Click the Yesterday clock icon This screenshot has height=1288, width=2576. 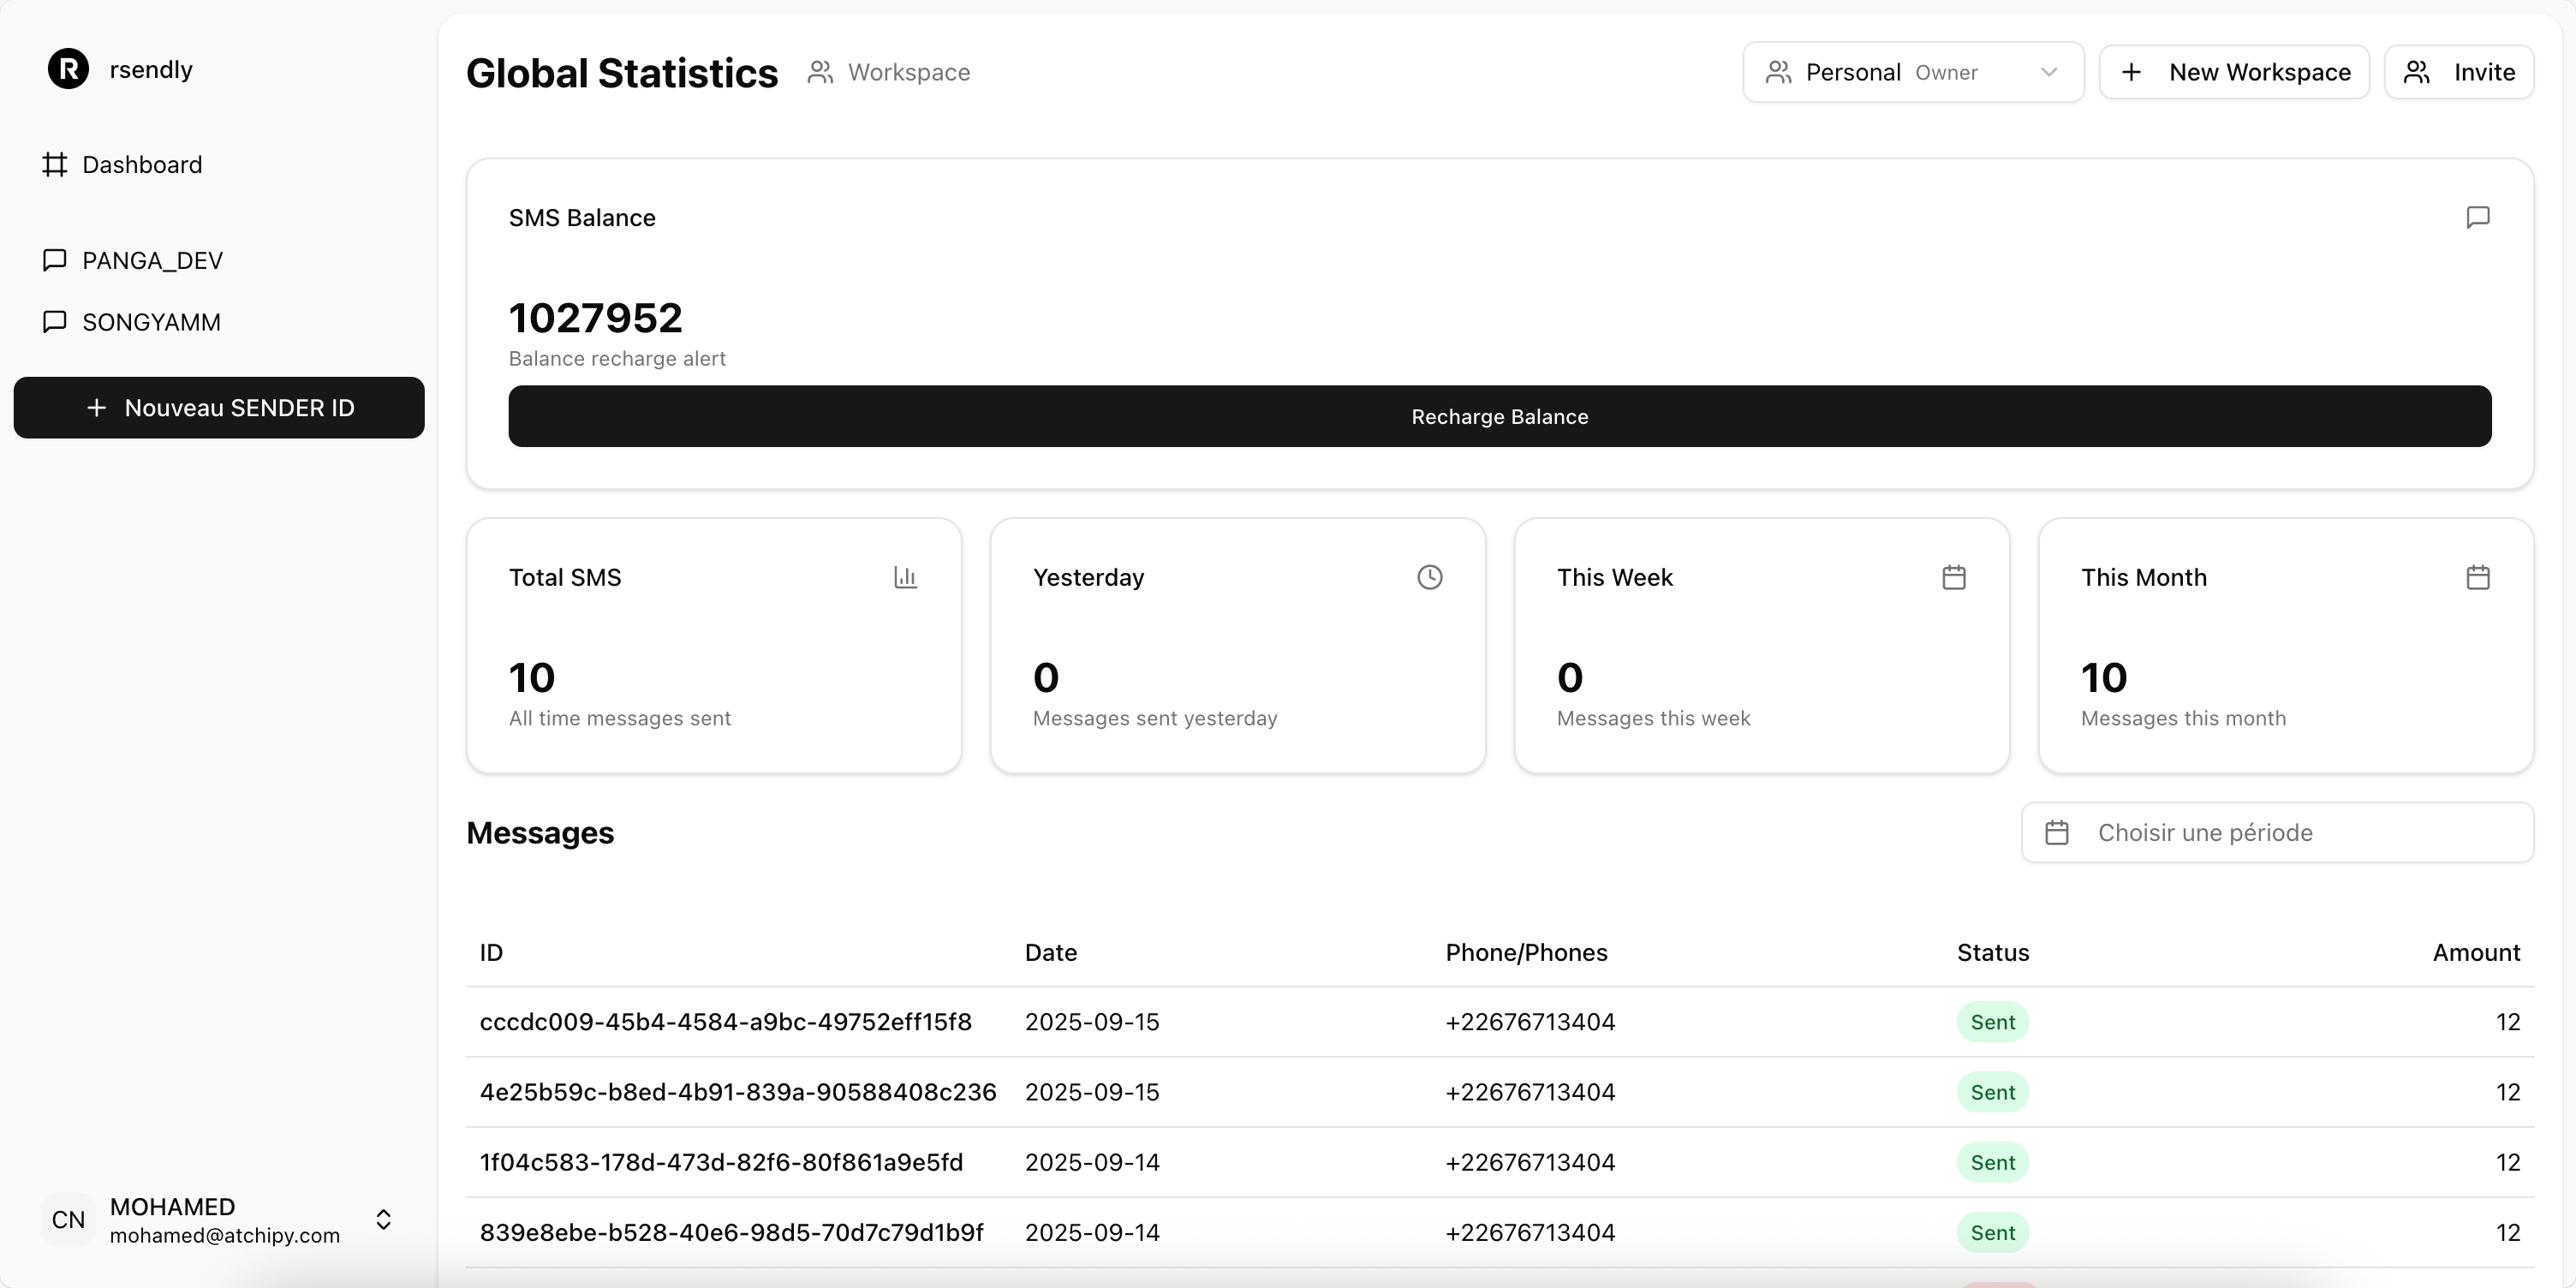pos(1429,577)
